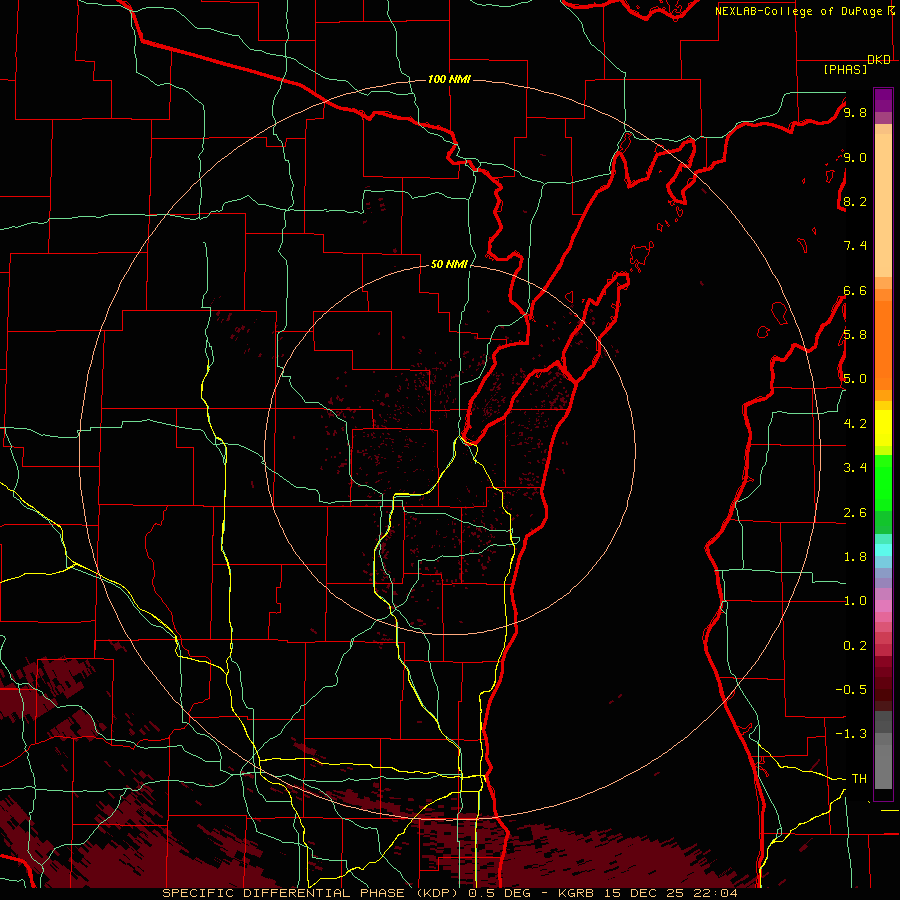Click the 1.8 value on the scale
The height and width of the screenshot is (900, 900).
855,557
